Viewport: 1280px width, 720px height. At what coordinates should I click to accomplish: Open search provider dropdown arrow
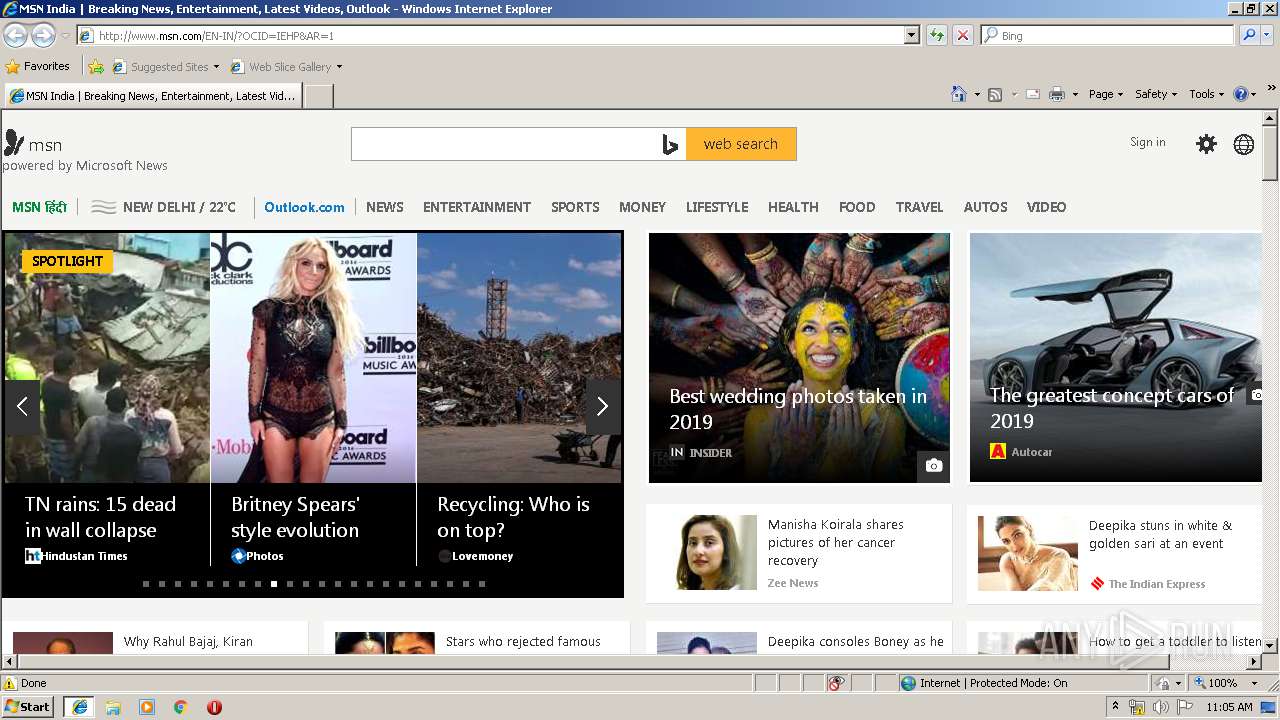point(1269,35)
